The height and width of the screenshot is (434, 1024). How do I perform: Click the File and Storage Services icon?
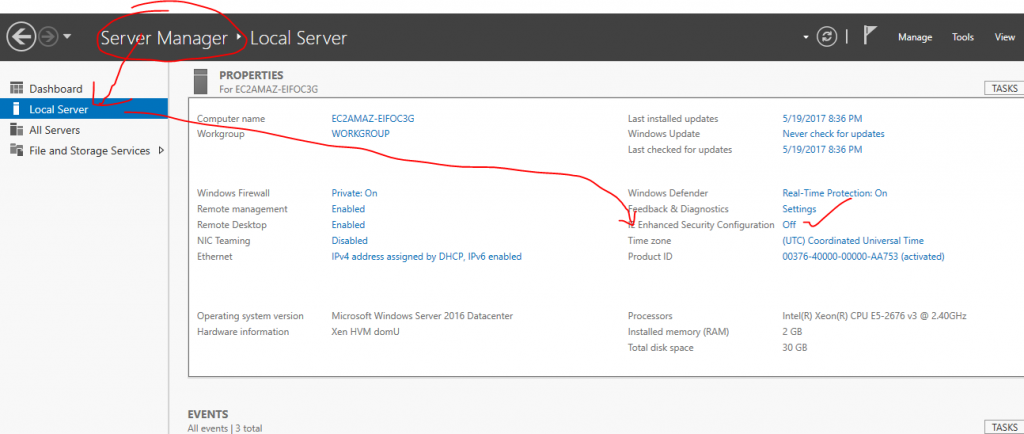point(16,151)
